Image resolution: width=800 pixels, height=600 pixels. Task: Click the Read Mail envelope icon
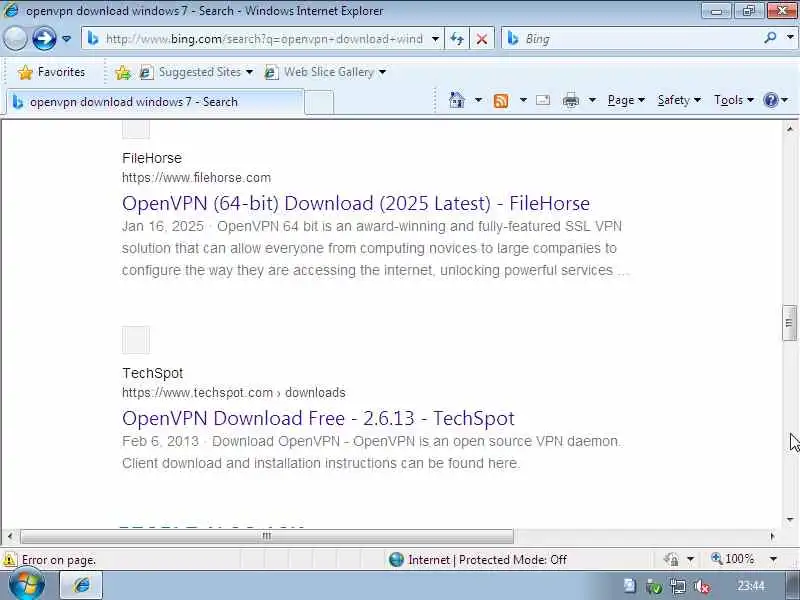pyautogui.click(x=543, y=100)
